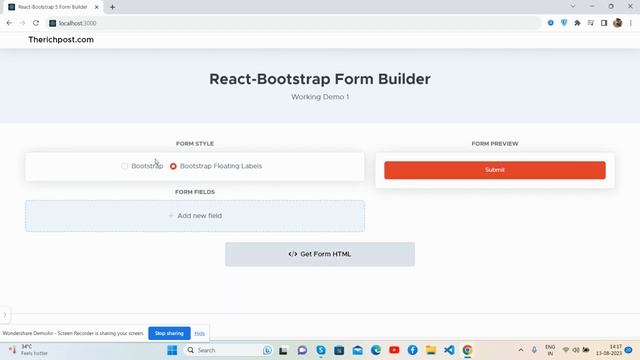Click the battery tray icon
Viewport: 640px width, 360px height.
click(586, 350)
